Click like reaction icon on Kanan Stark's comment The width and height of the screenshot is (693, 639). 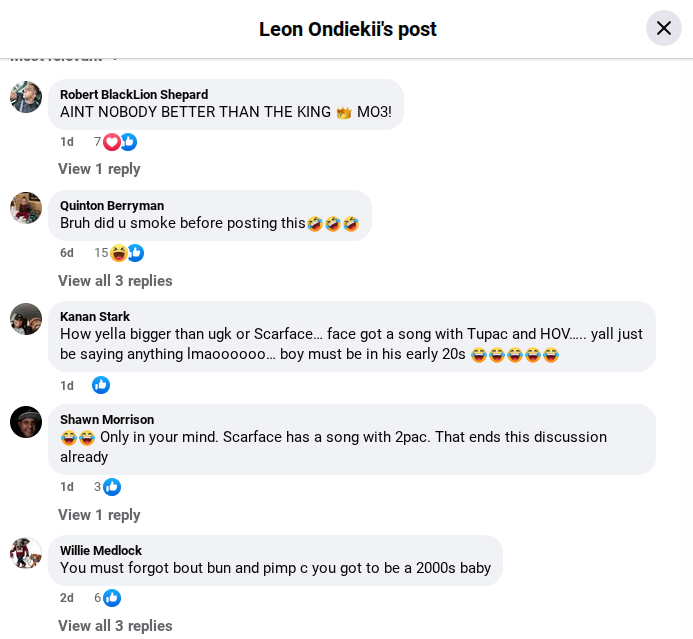[101, 385]
